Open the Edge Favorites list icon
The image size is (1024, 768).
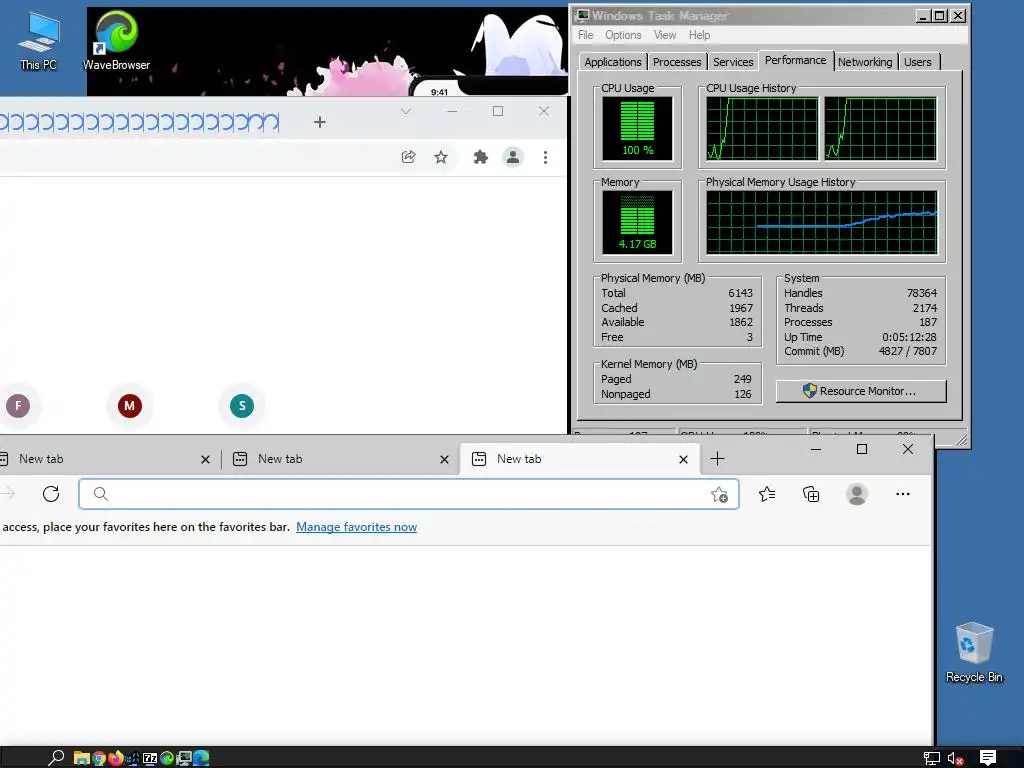(767, 494)
